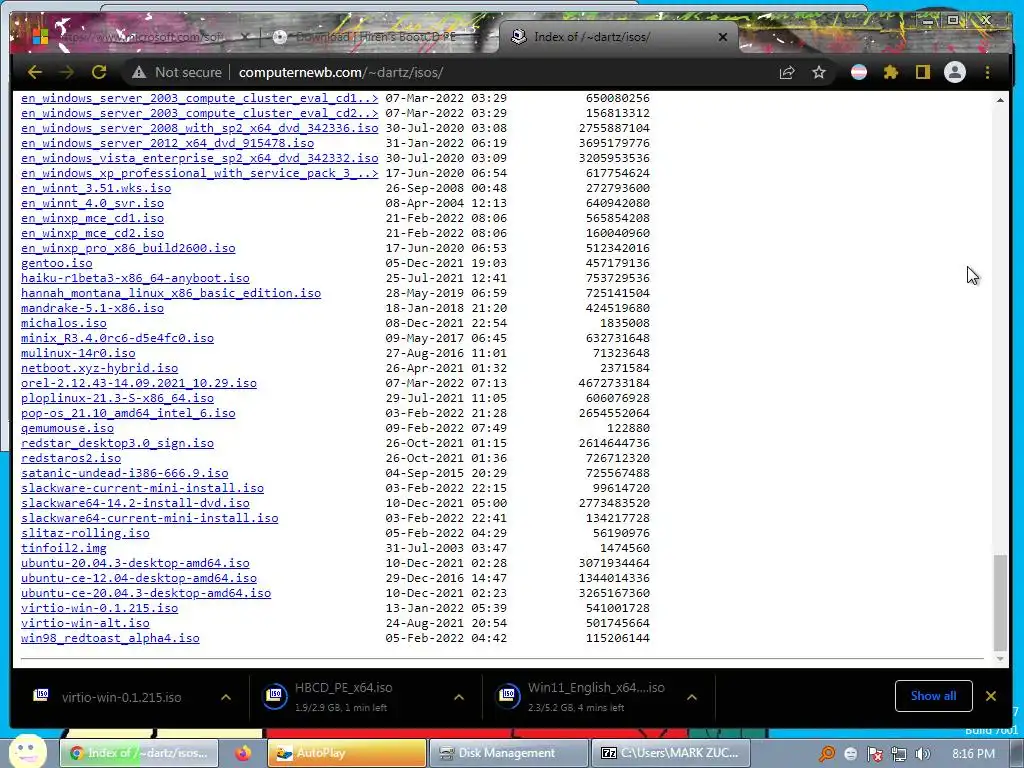Open the striped flag extension icon

click(859, 72)
